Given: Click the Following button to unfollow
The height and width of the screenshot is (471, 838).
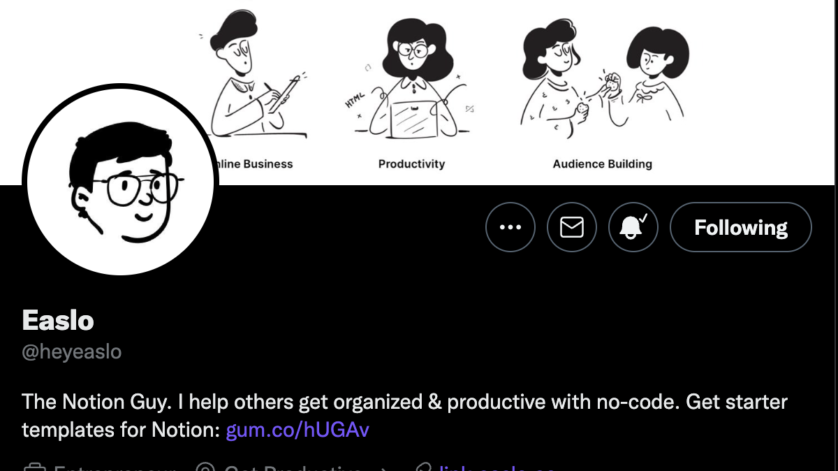Looking at the screenshot, I should [x=741, y=227].
